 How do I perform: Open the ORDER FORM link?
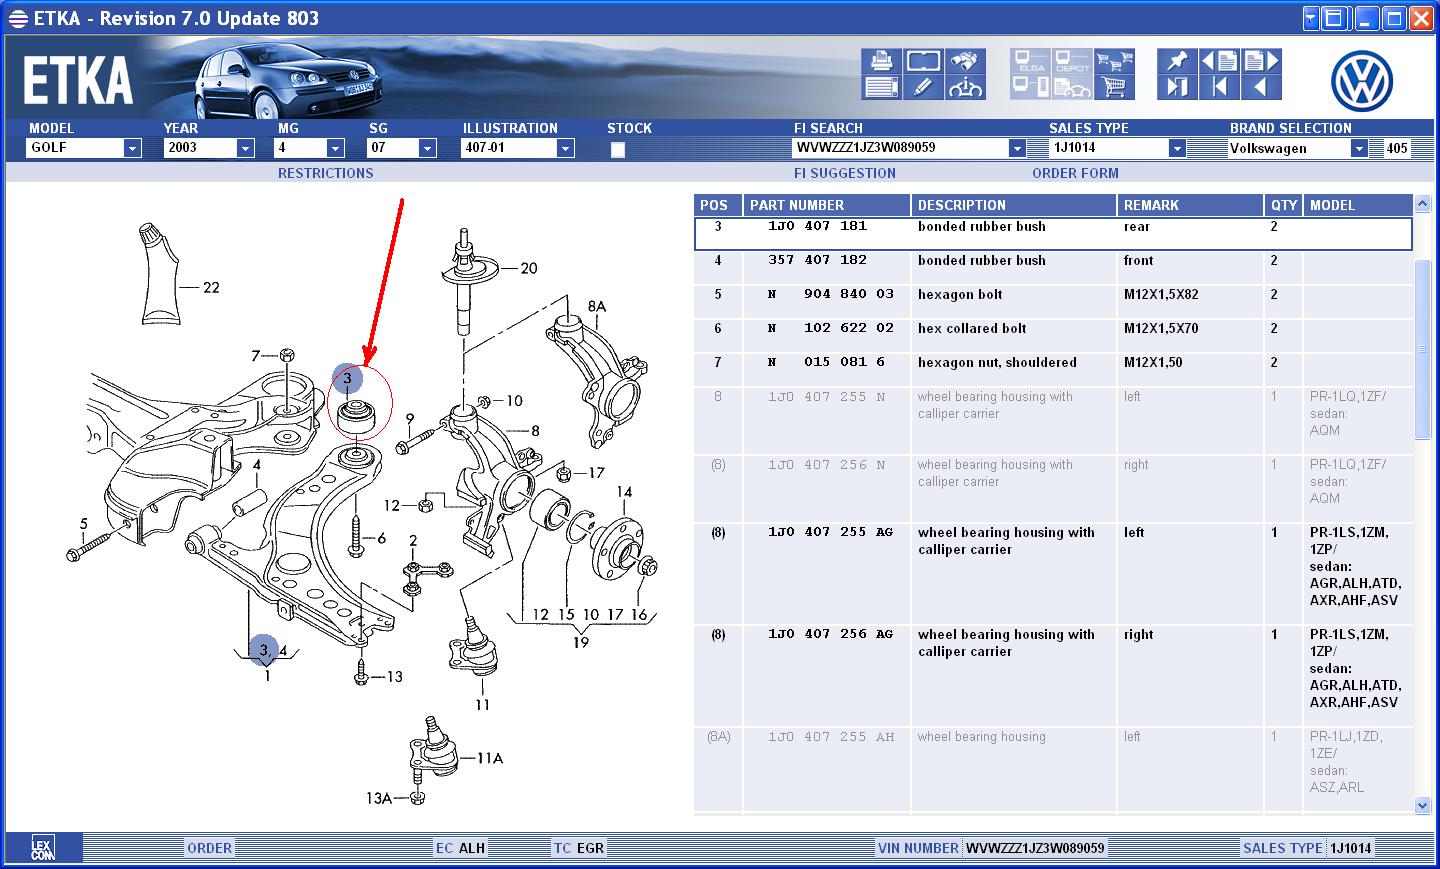1075,173
